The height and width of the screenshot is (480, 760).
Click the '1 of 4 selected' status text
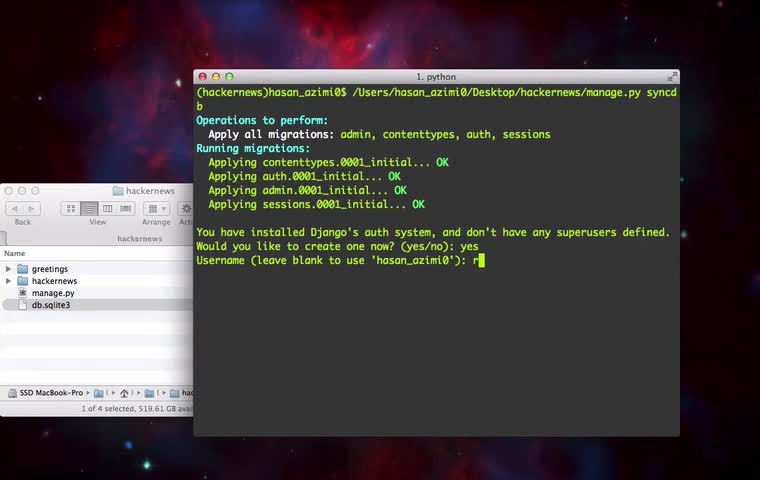coord(137,409)
